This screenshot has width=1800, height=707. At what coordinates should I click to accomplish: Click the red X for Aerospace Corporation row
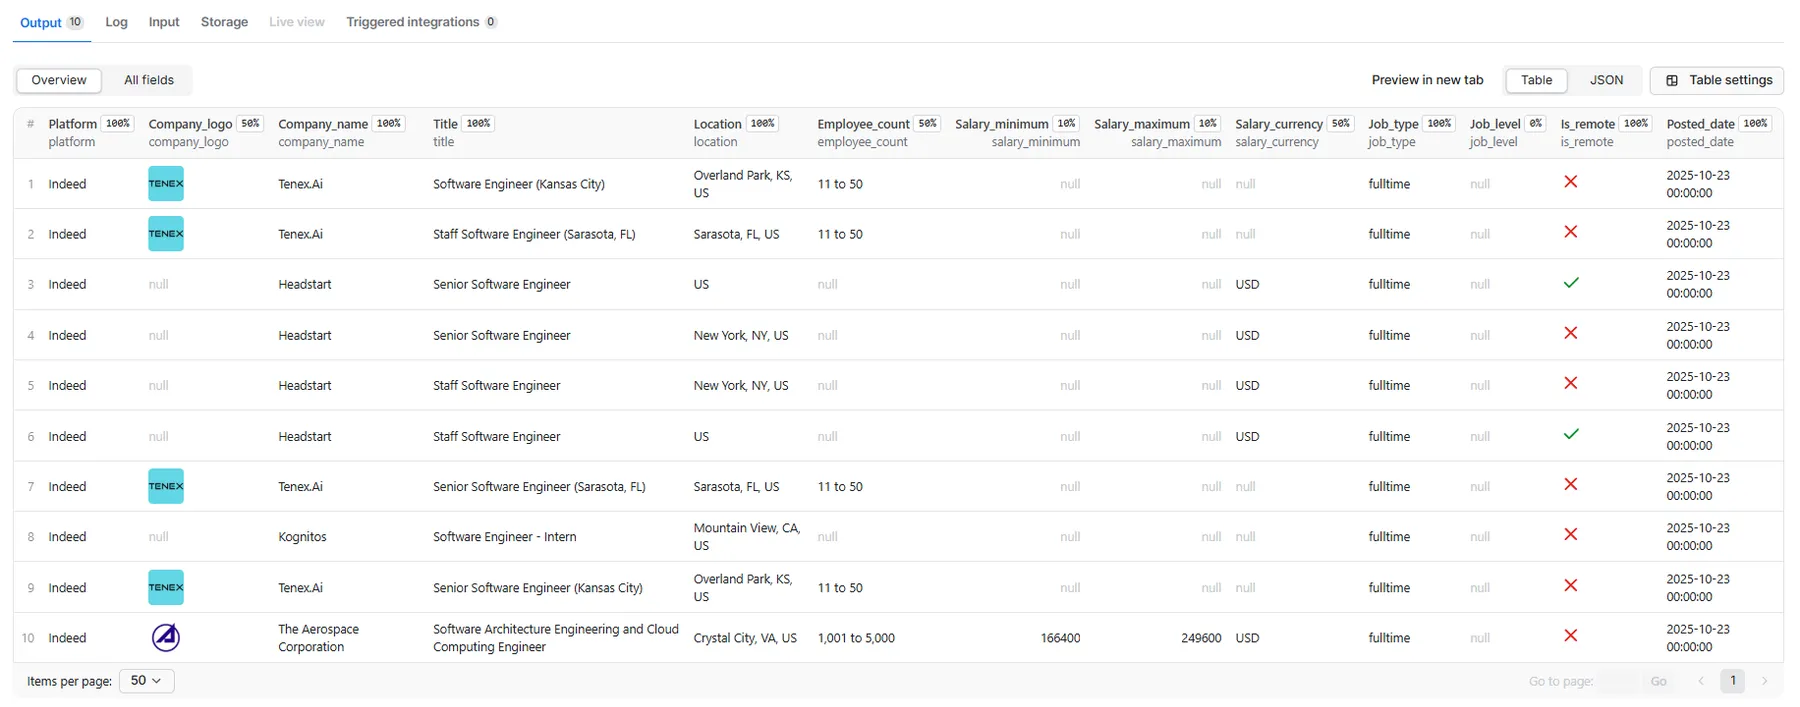pyautogui.click(x=1571, y=636)
